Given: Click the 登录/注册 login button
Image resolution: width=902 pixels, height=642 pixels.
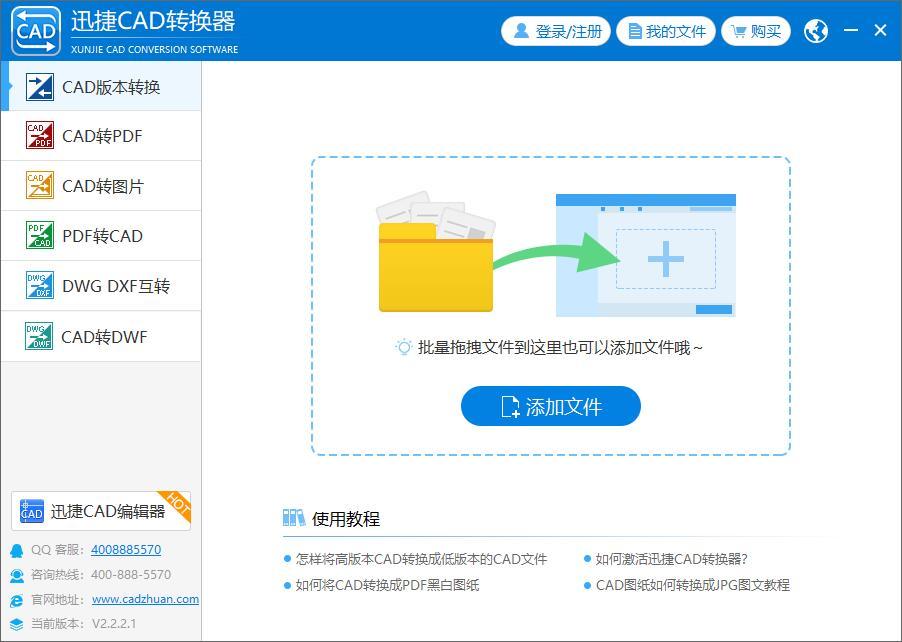Looking at the screenshot, I should click(x=556, y=30).
